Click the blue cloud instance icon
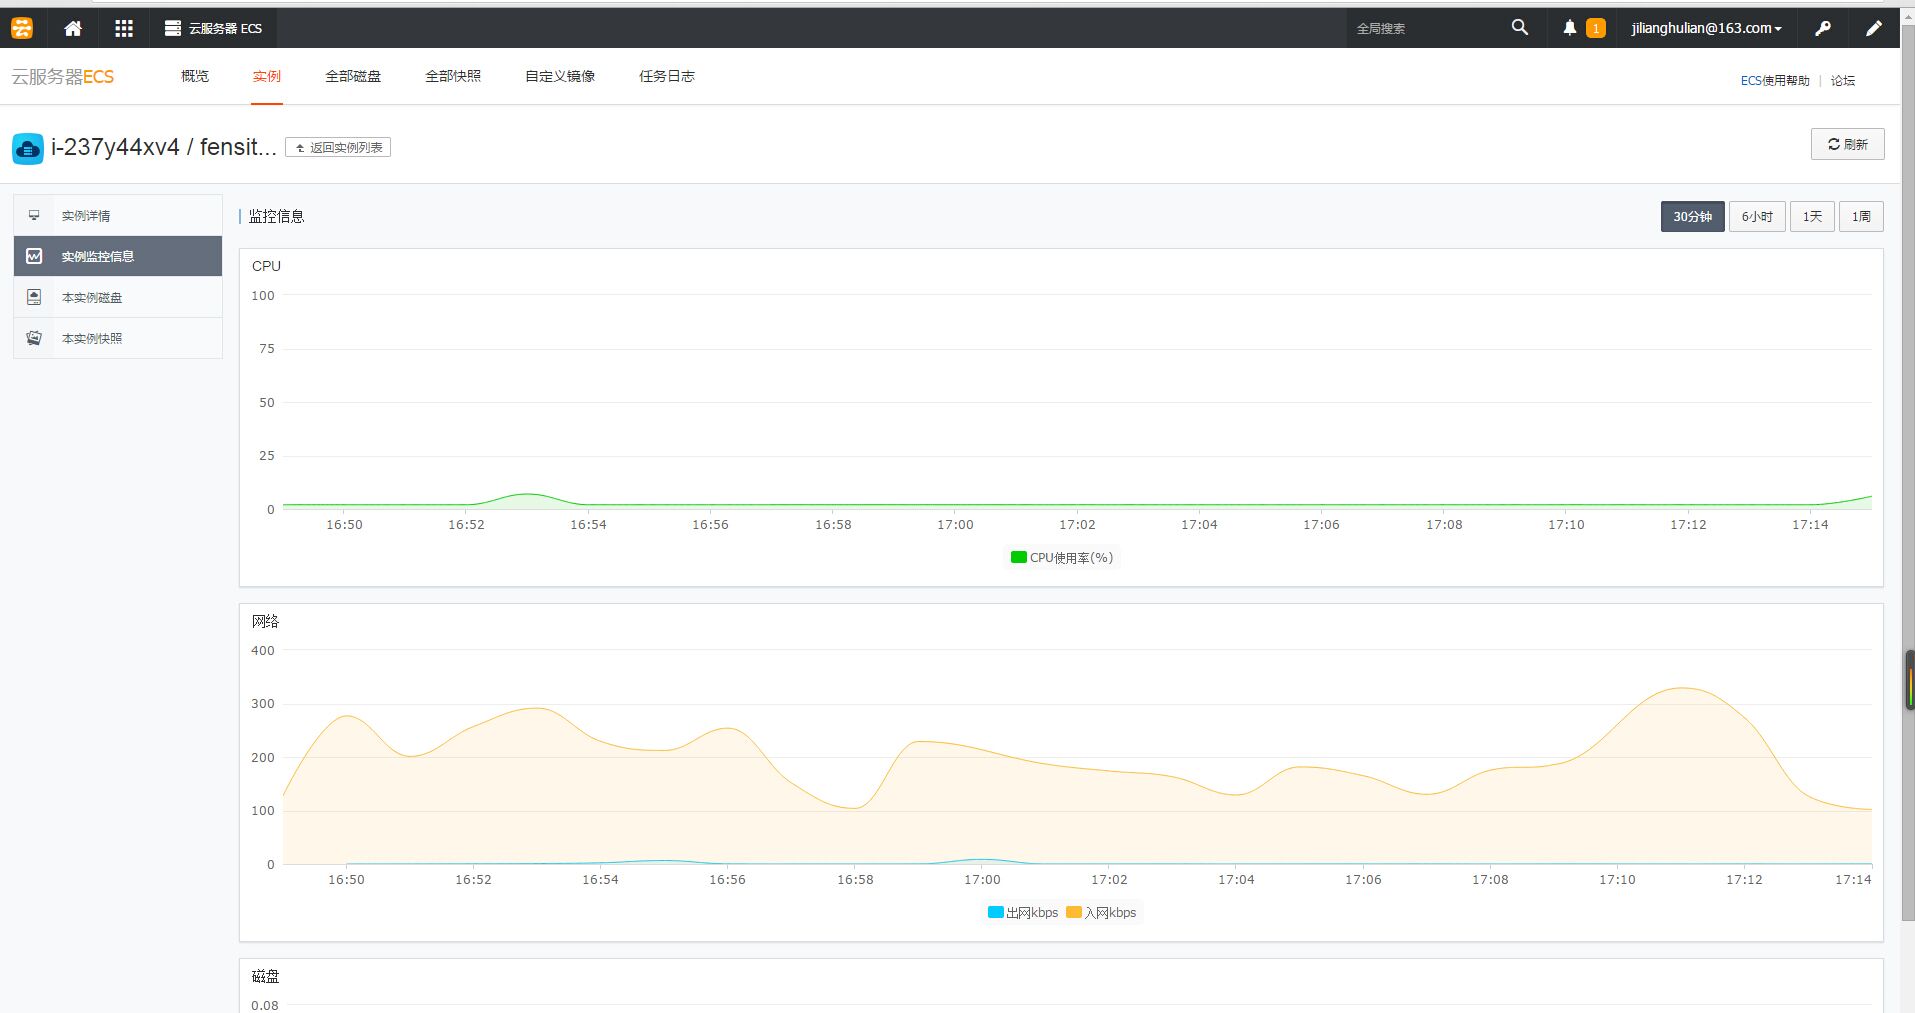This screenshot has width=1915, height=1013. tap(28, 148)
